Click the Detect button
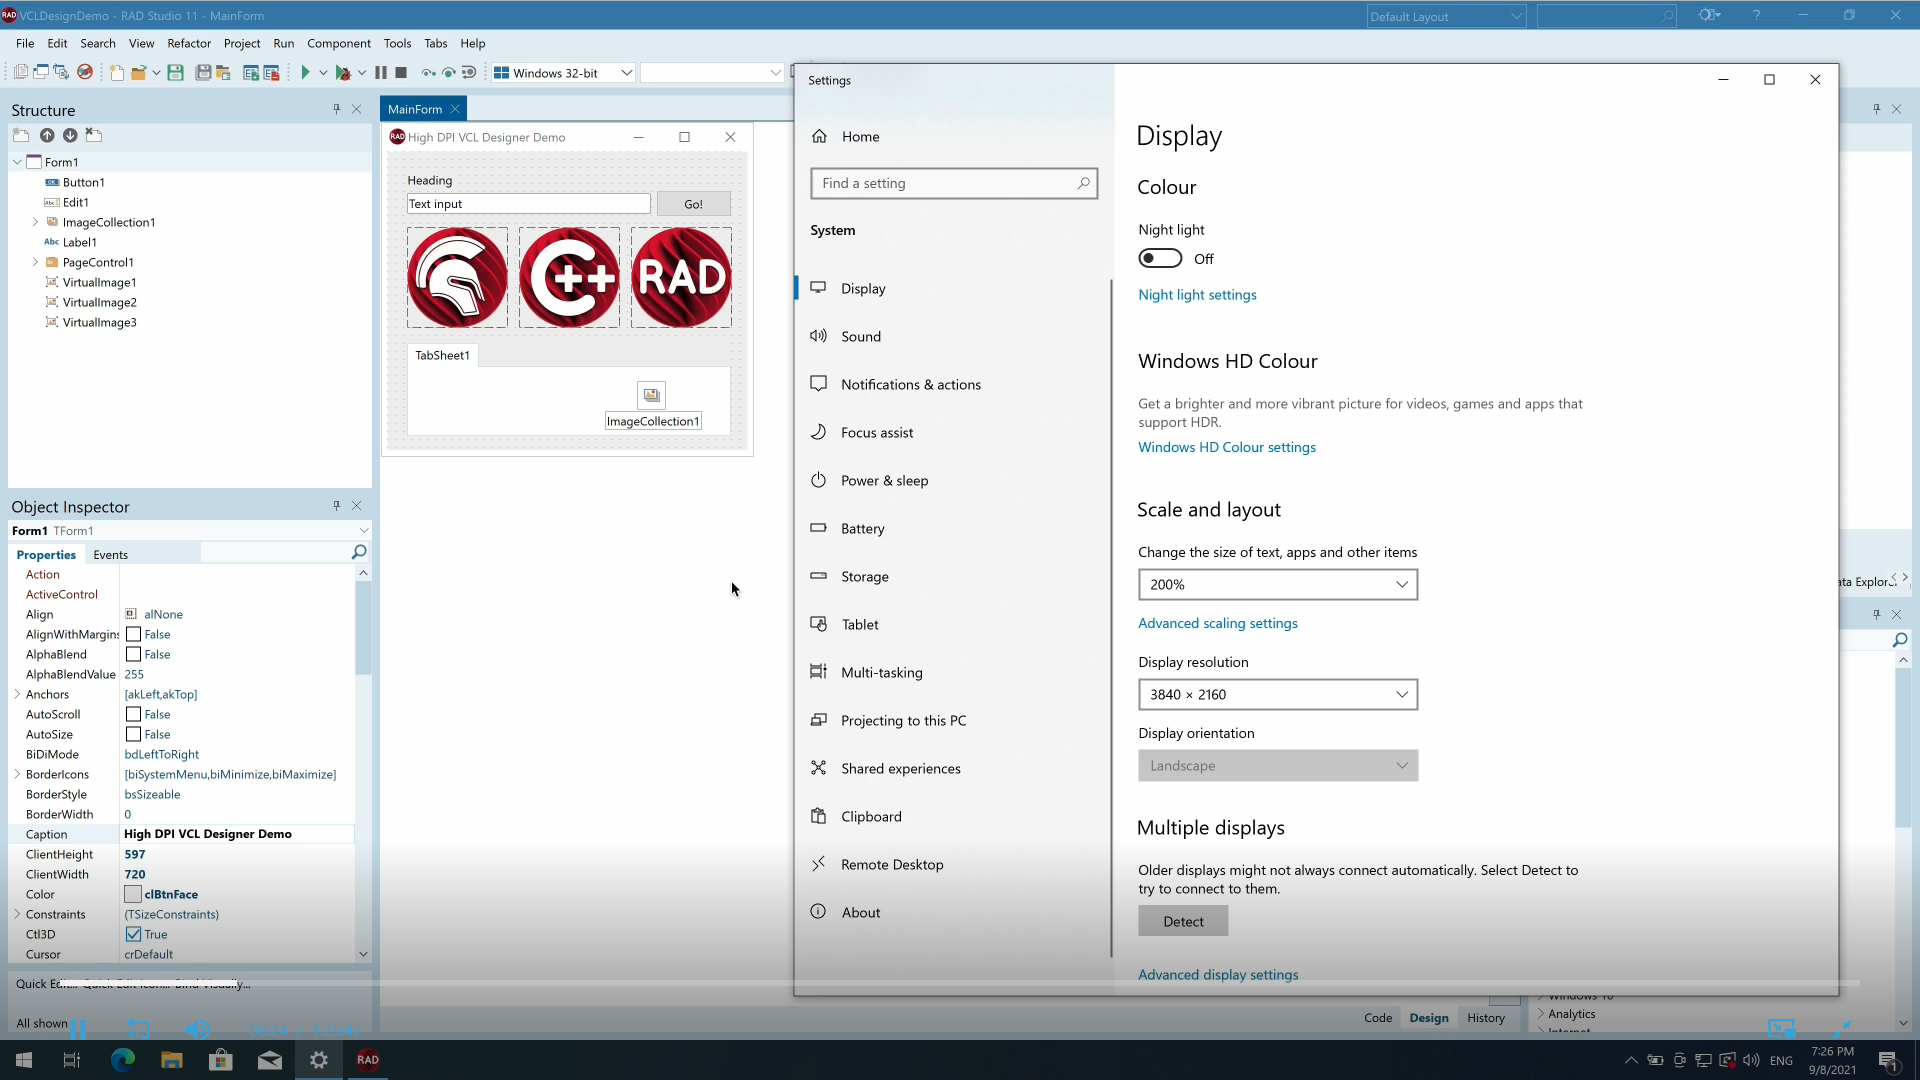Viewport: 1920px width, 1080px height. (1183, 921)
